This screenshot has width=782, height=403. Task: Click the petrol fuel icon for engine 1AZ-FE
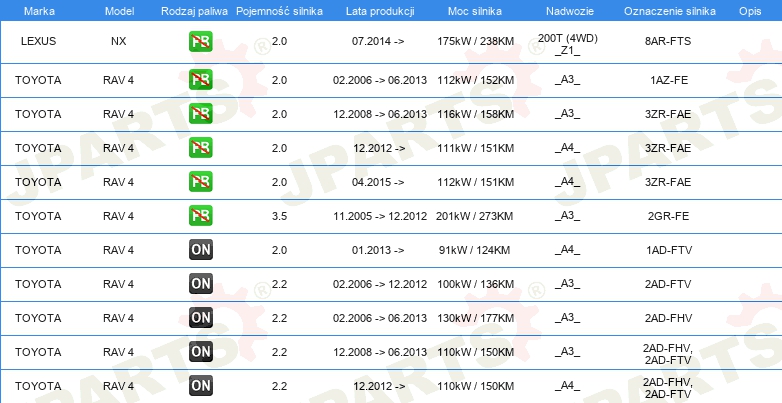tap(200, 80)
